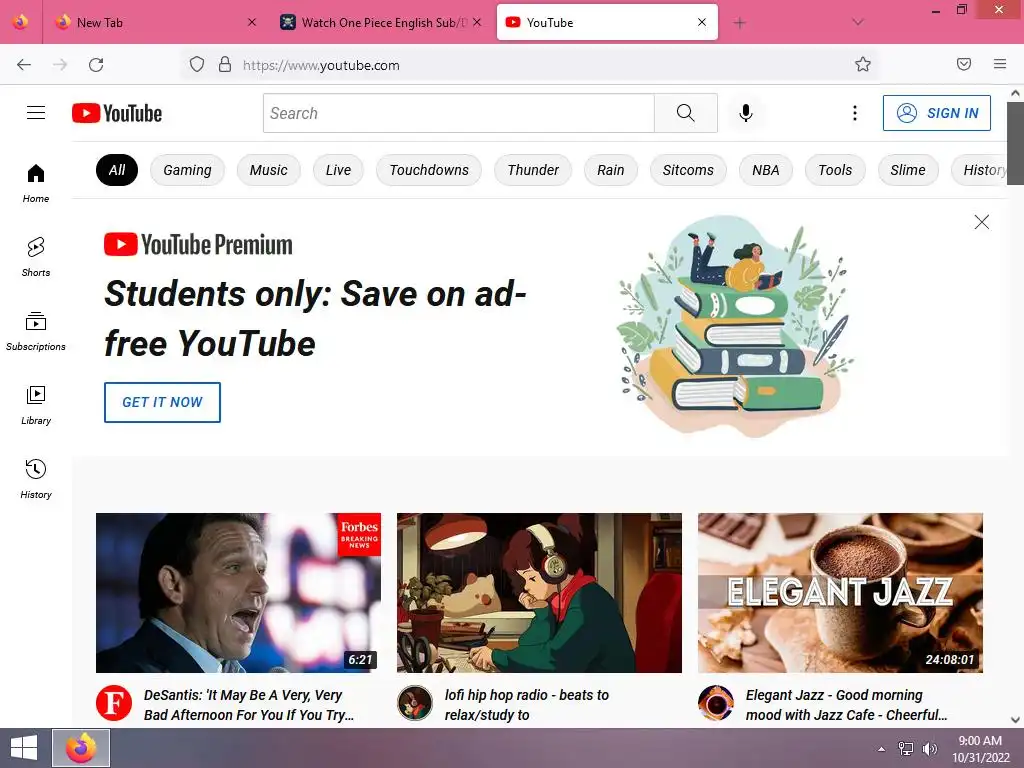
Task: Select the NBA filter chip
Action: pos(765,170)
